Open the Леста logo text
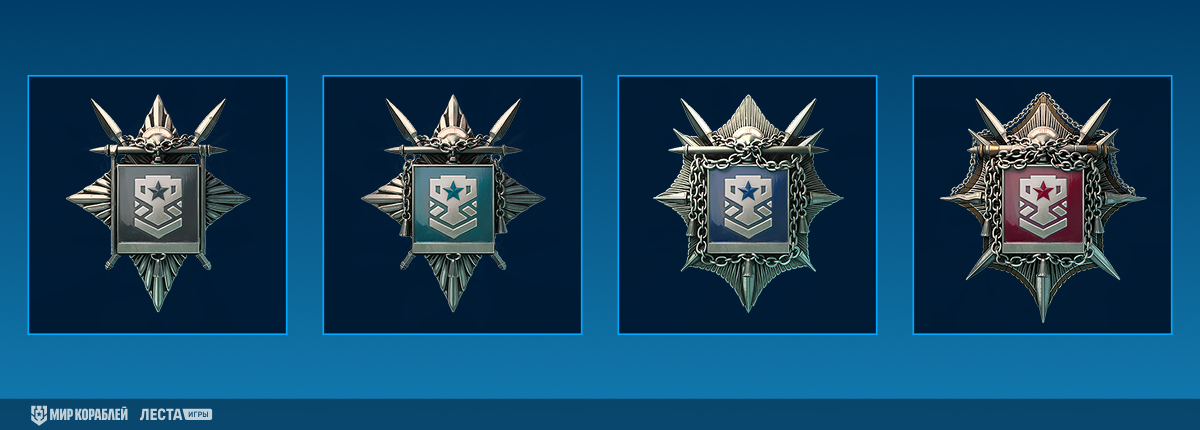This screenshot has width=1200, height=430. tap(159, 414)
